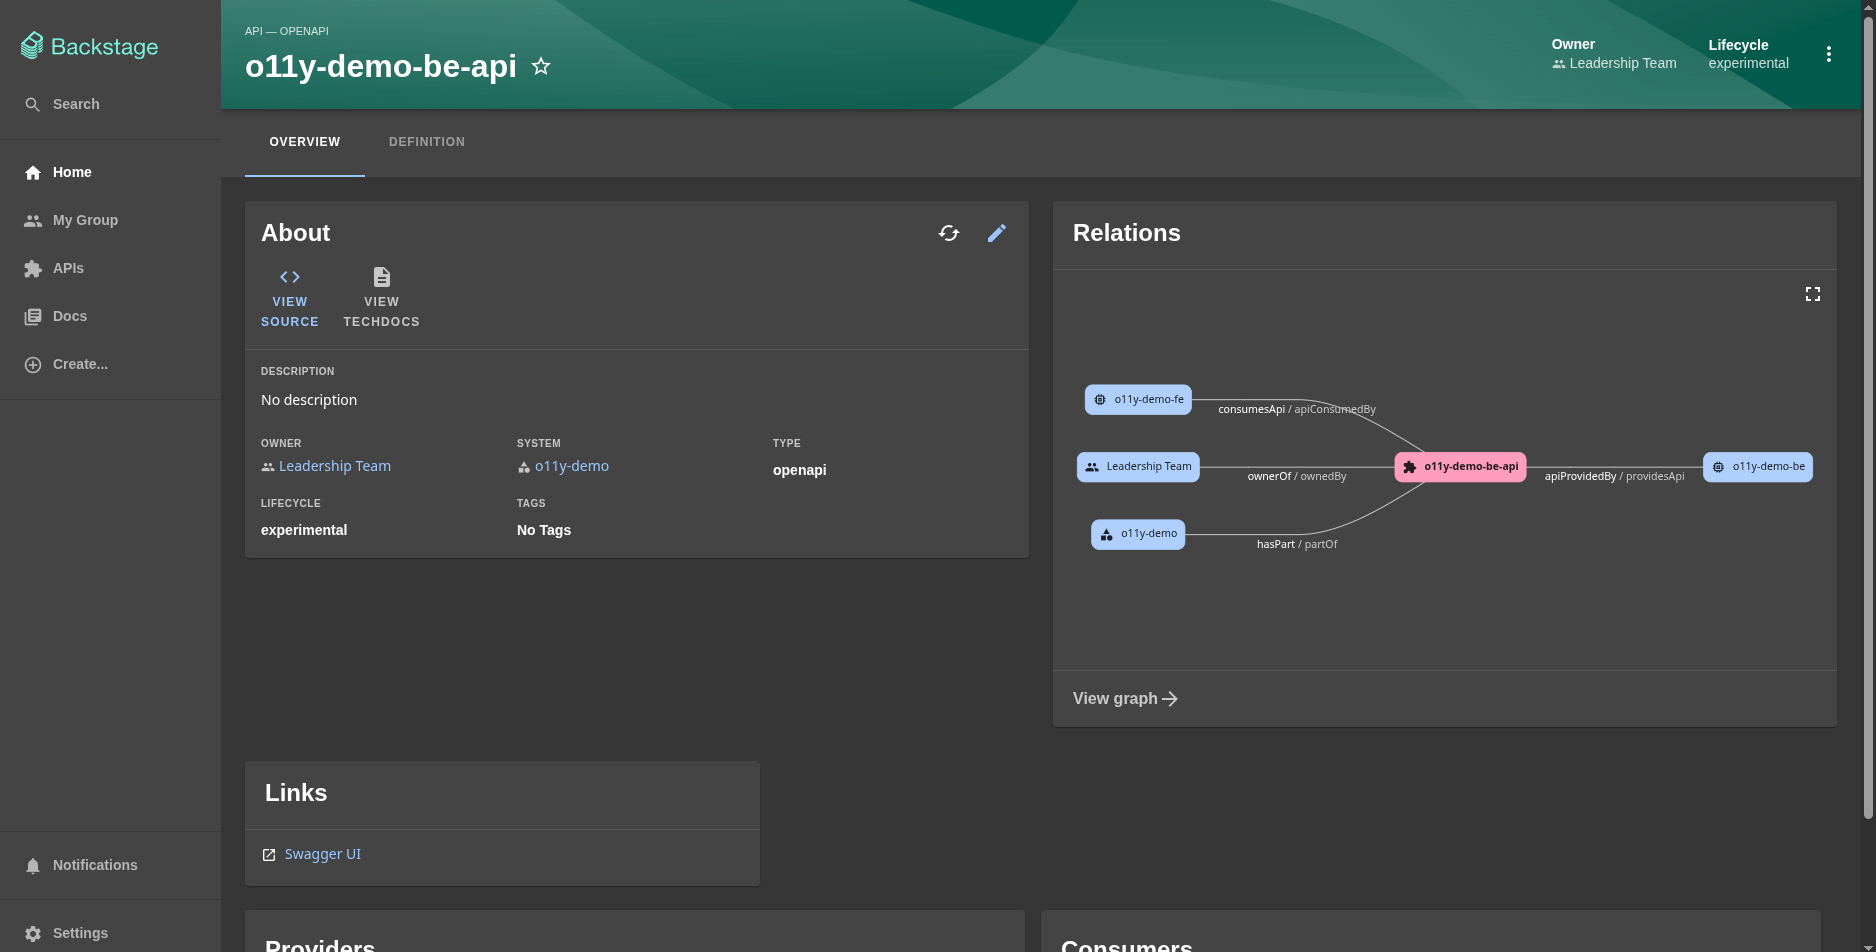Select o11y-demo-be node in graph
Screen dimensions: 1876x952
coord(1758,467)
